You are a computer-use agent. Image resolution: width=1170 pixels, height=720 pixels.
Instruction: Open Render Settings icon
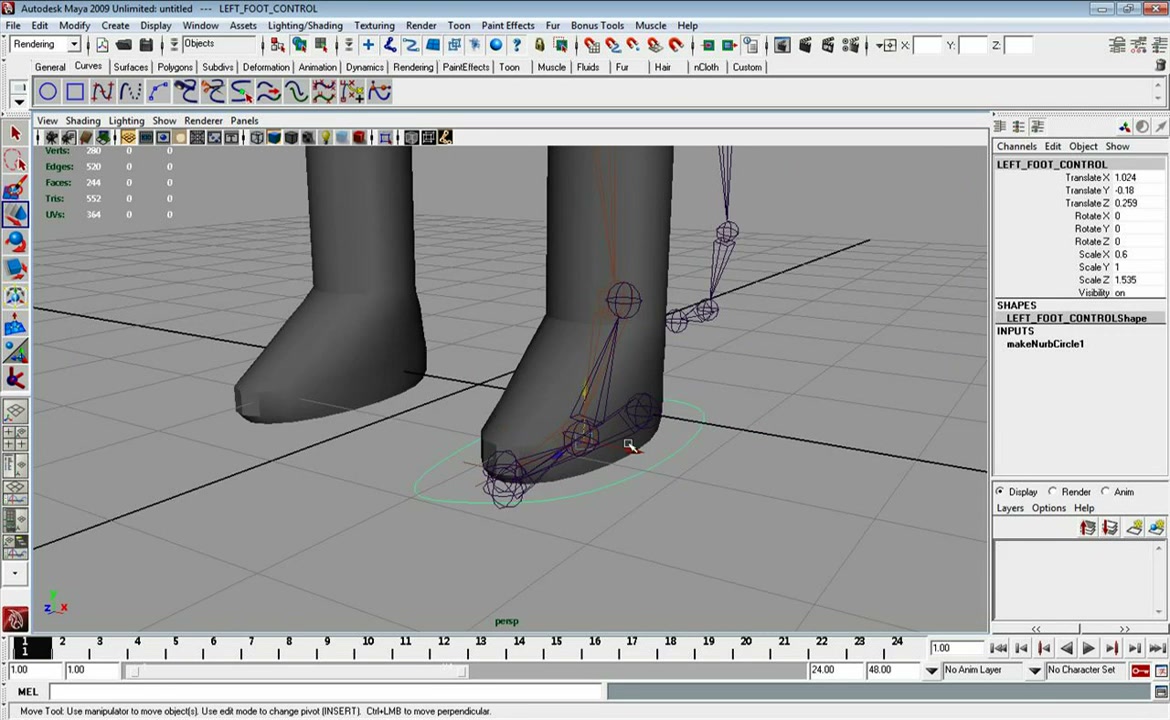pyautogui.click(x=851, y=45)
